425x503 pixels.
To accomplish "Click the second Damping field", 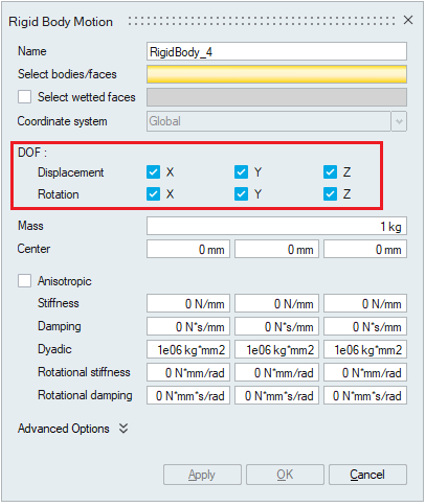I will click(276, 326).
